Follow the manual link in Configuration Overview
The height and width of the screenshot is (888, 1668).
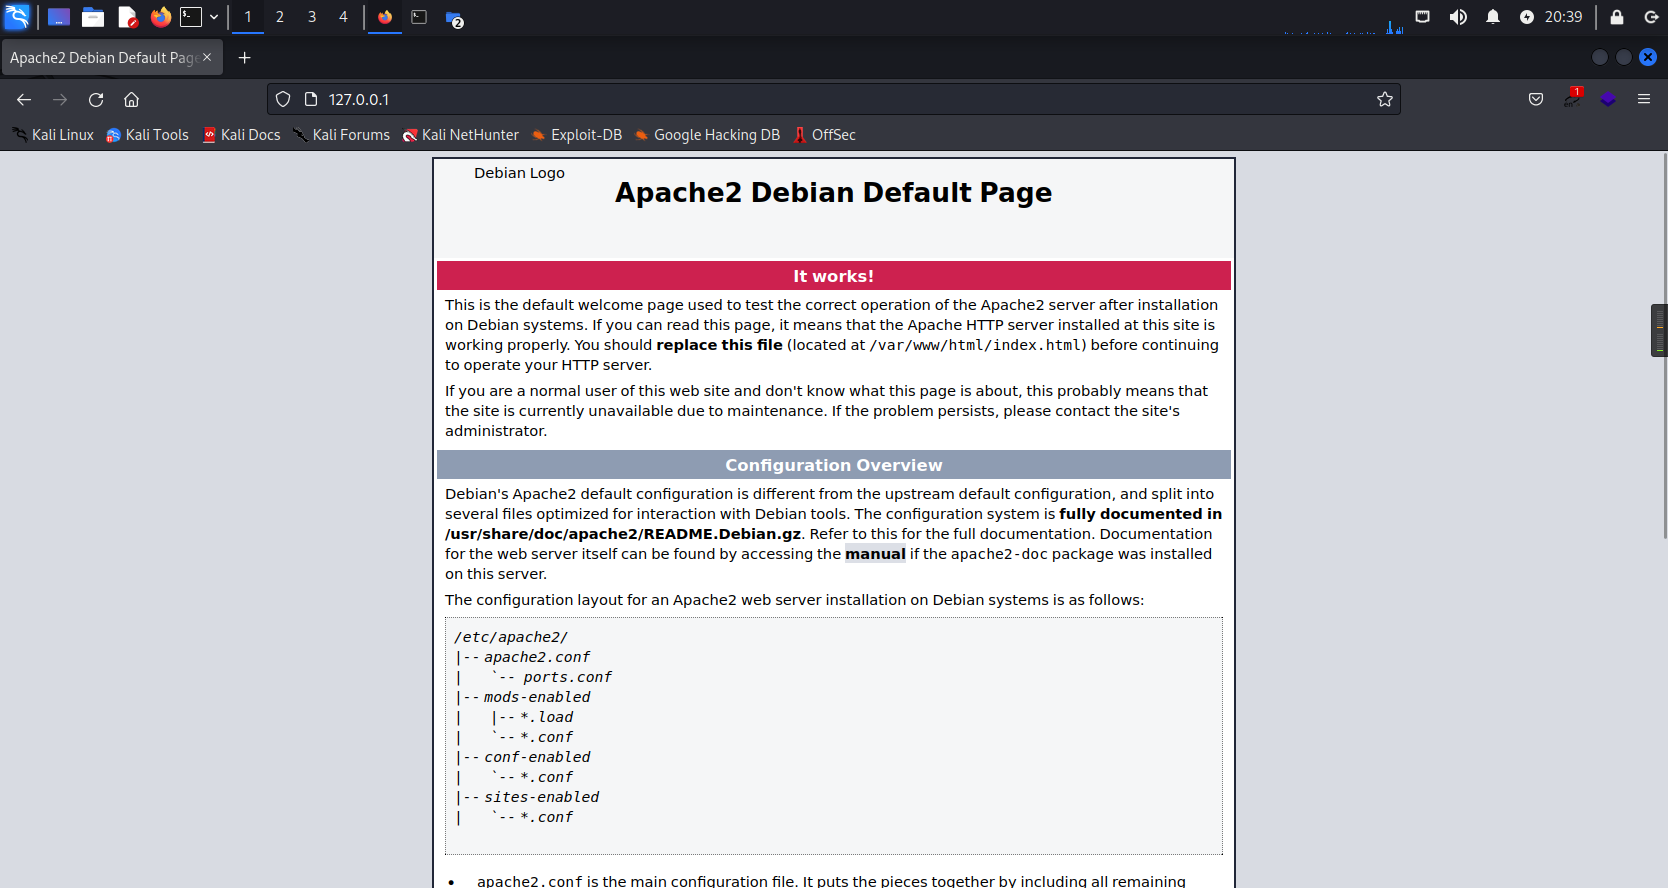pyautogui.click(x=875, y=554)
